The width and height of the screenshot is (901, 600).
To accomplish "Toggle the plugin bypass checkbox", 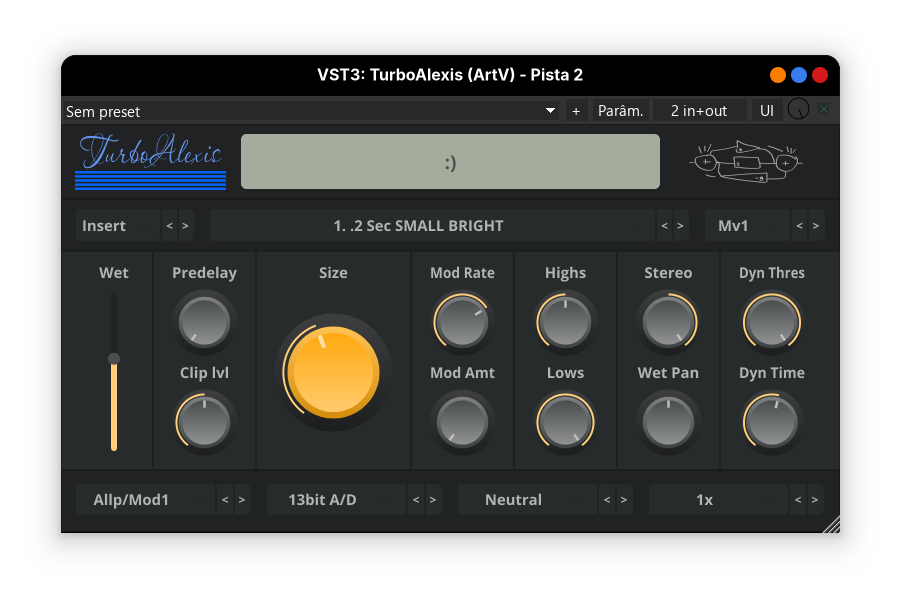I will pyautogui.click(x=824, y=111).
